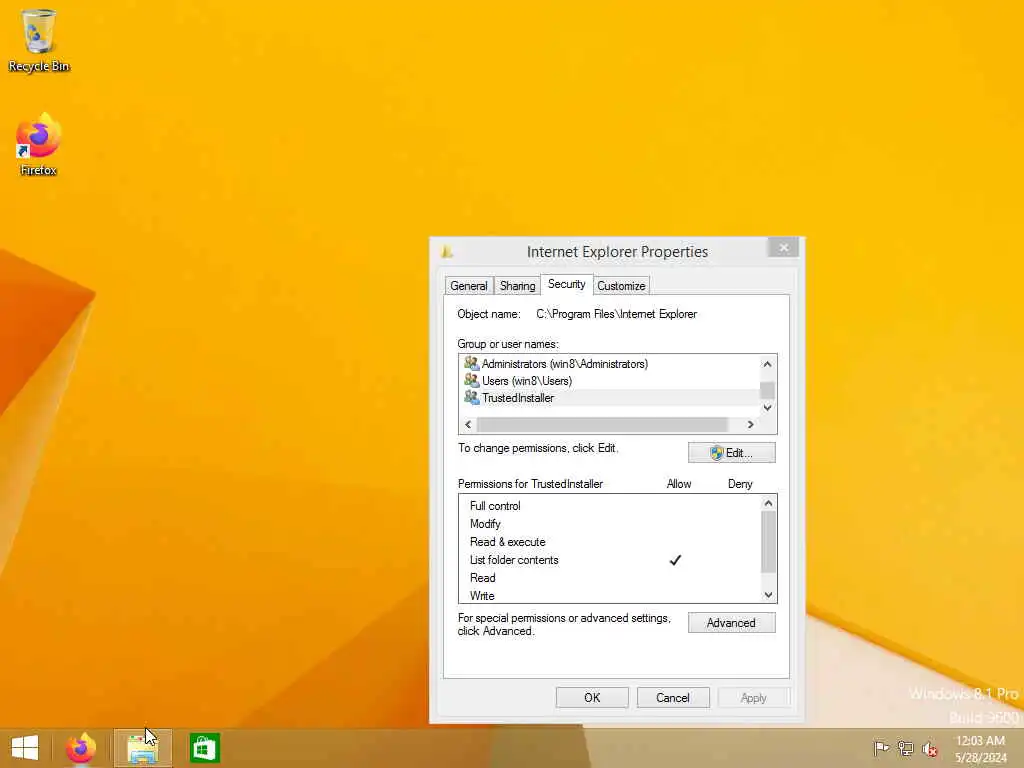The height and width of the screenshot is (768, 1024).
Task: Click group list scroll right arrow
Action: 750,424
